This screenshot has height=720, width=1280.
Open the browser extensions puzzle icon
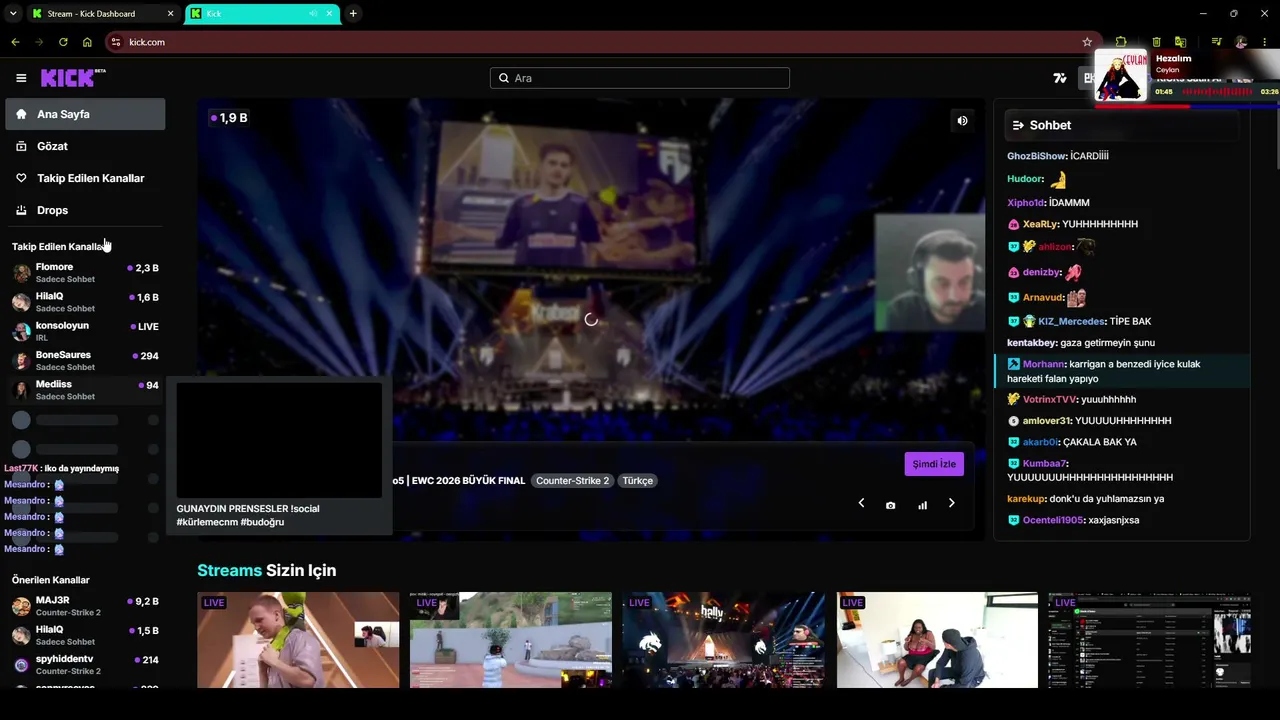click(1121, 42)
